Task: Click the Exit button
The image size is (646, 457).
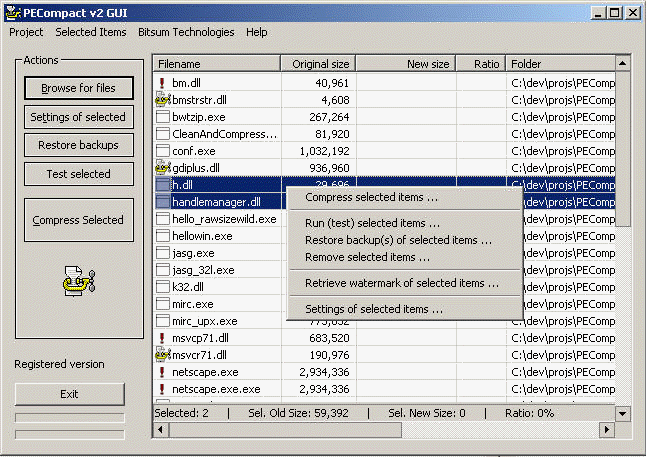Action: point(70,394)
